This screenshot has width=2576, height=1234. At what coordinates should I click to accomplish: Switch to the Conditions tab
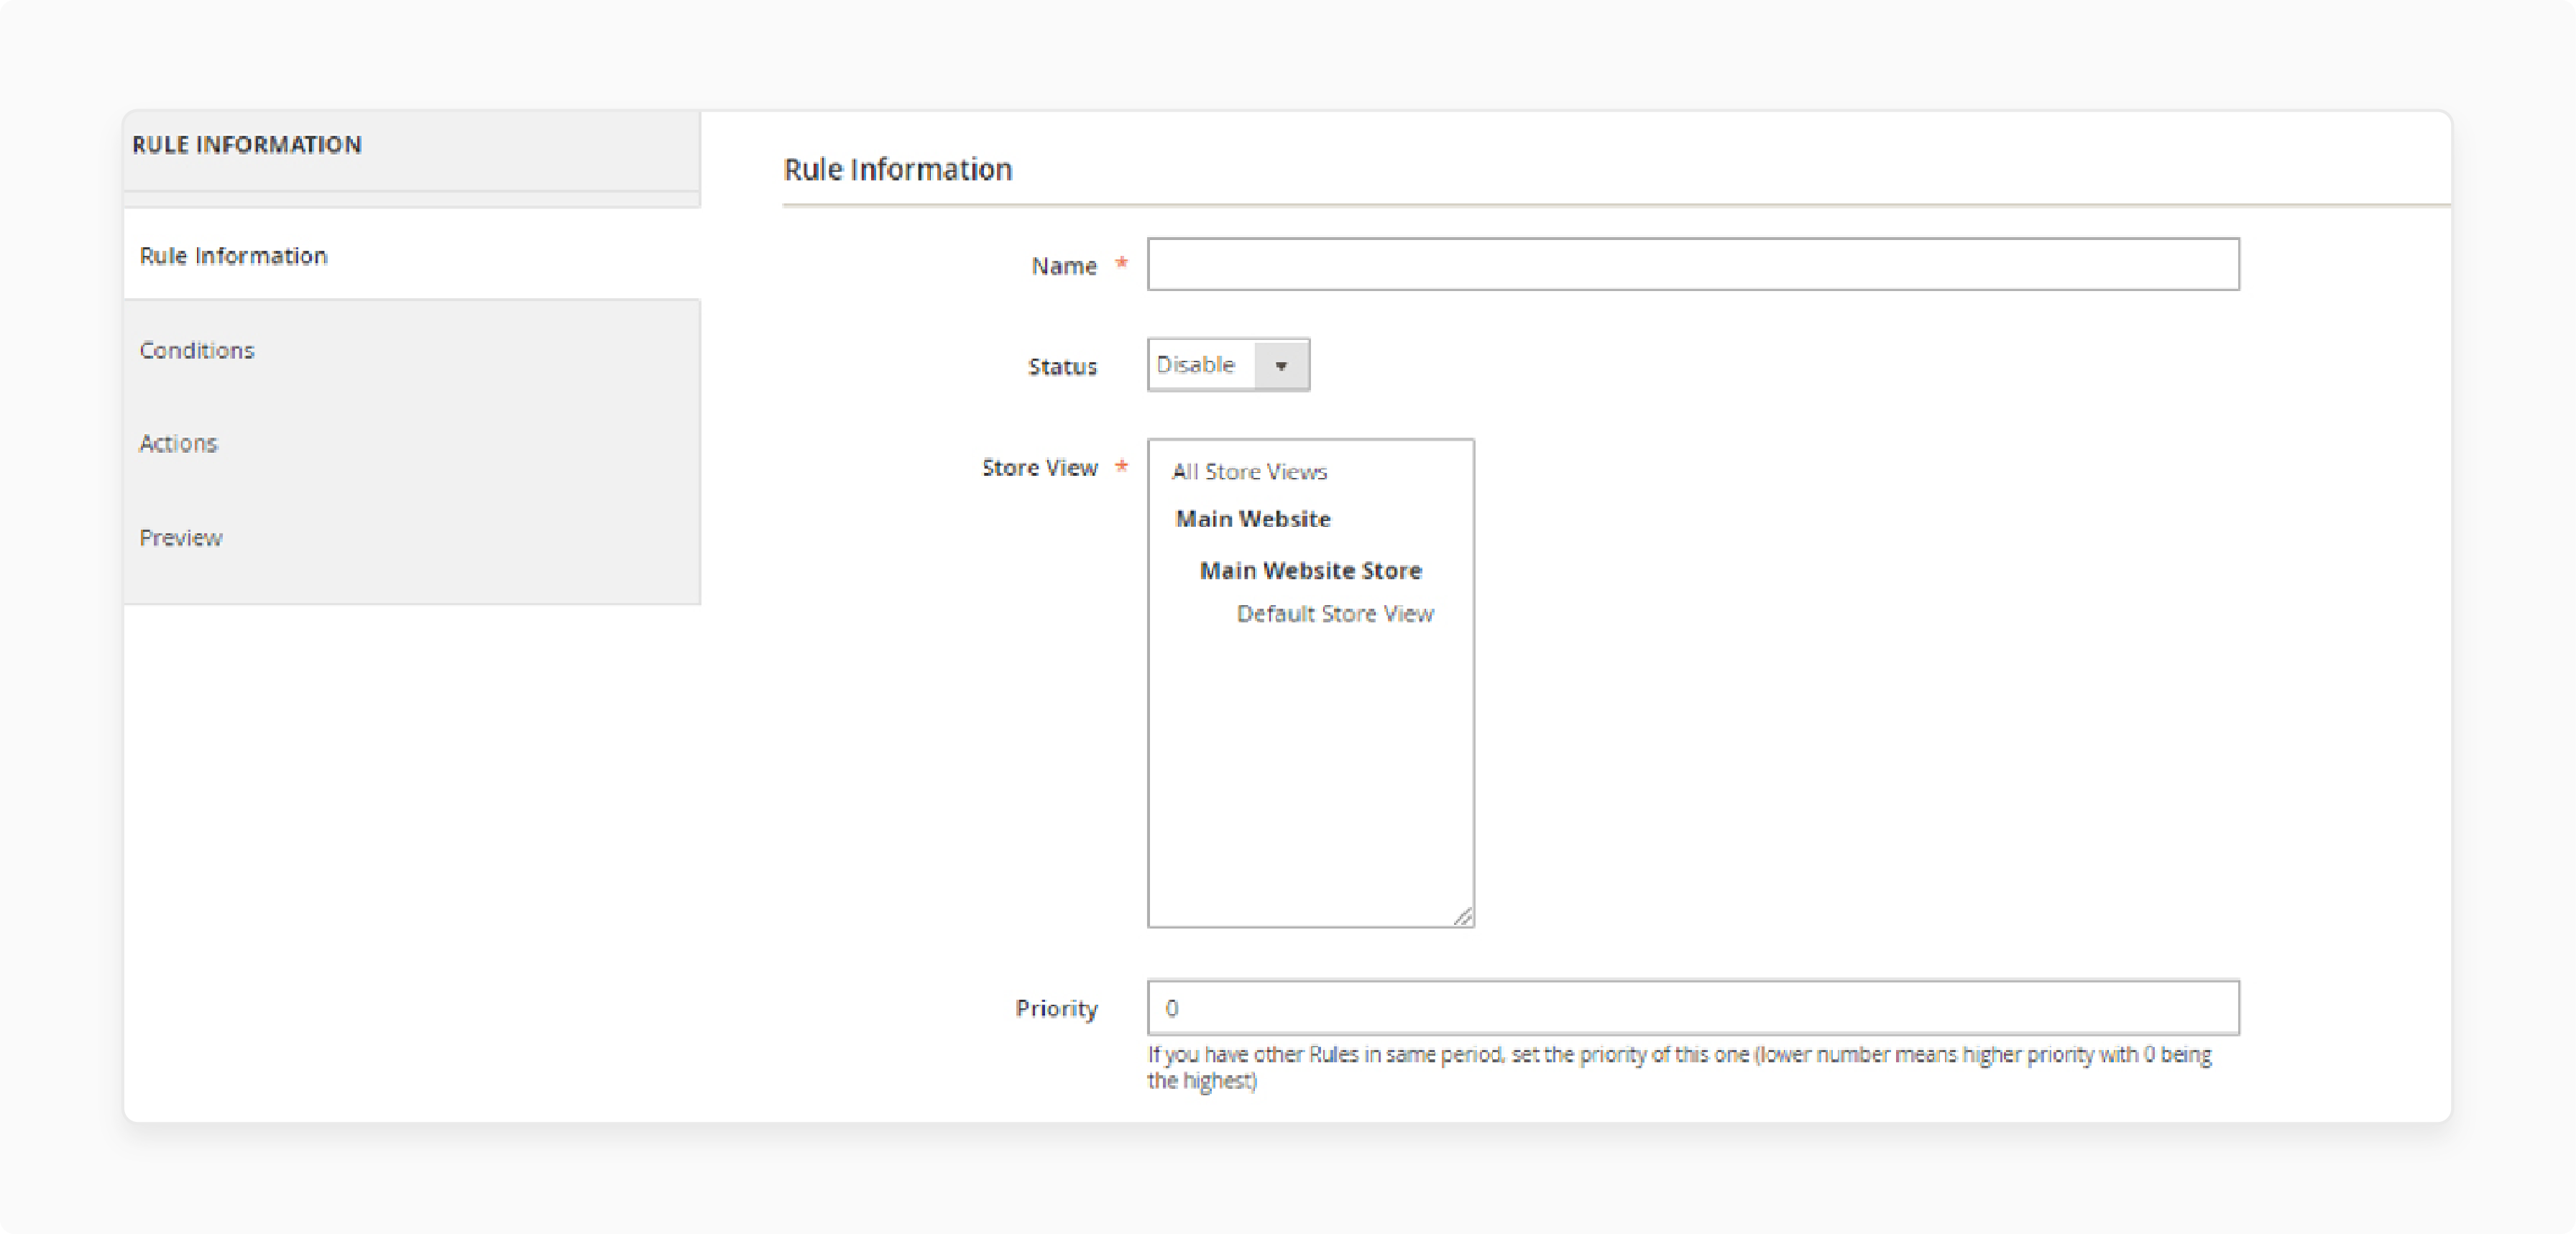click(x=411, y=350)
